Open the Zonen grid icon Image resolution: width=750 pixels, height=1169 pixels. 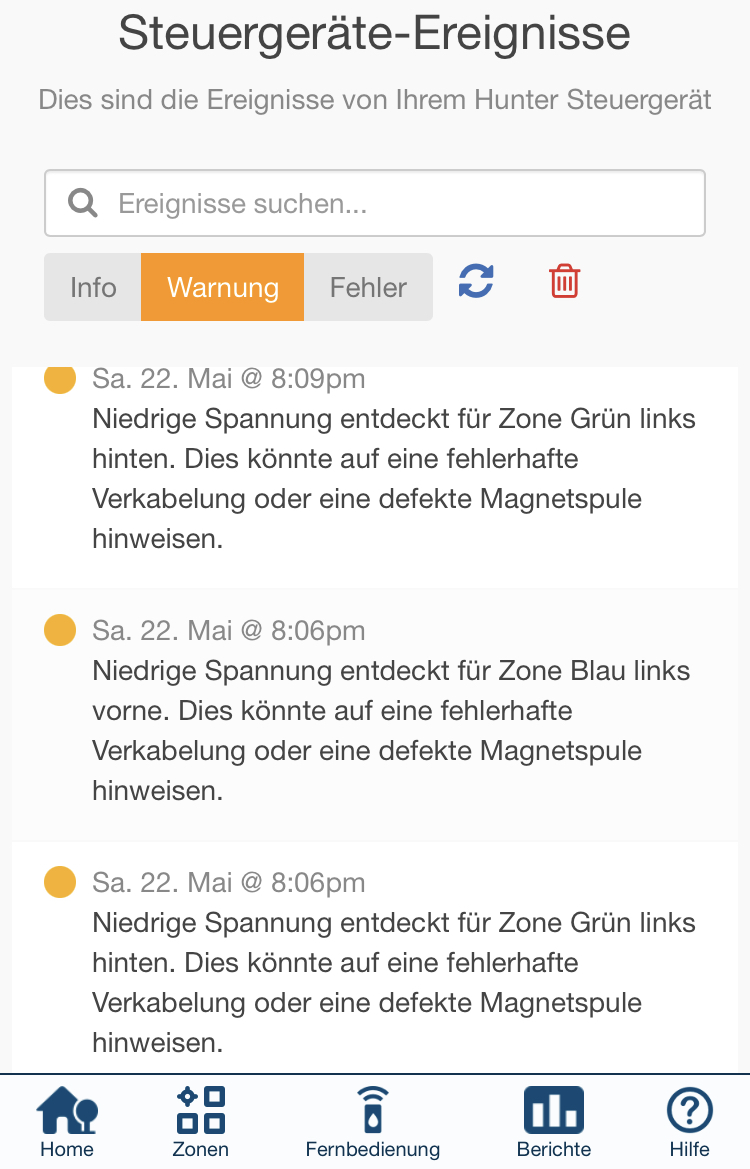(x=201, y=1110)
